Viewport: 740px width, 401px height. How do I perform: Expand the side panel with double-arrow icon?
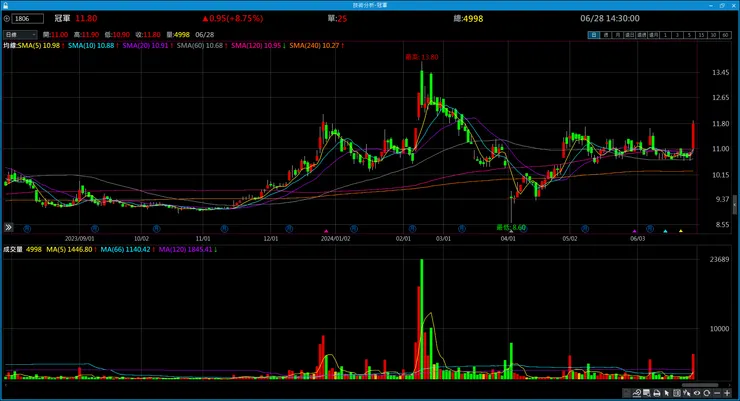click(x=8, y=227)
